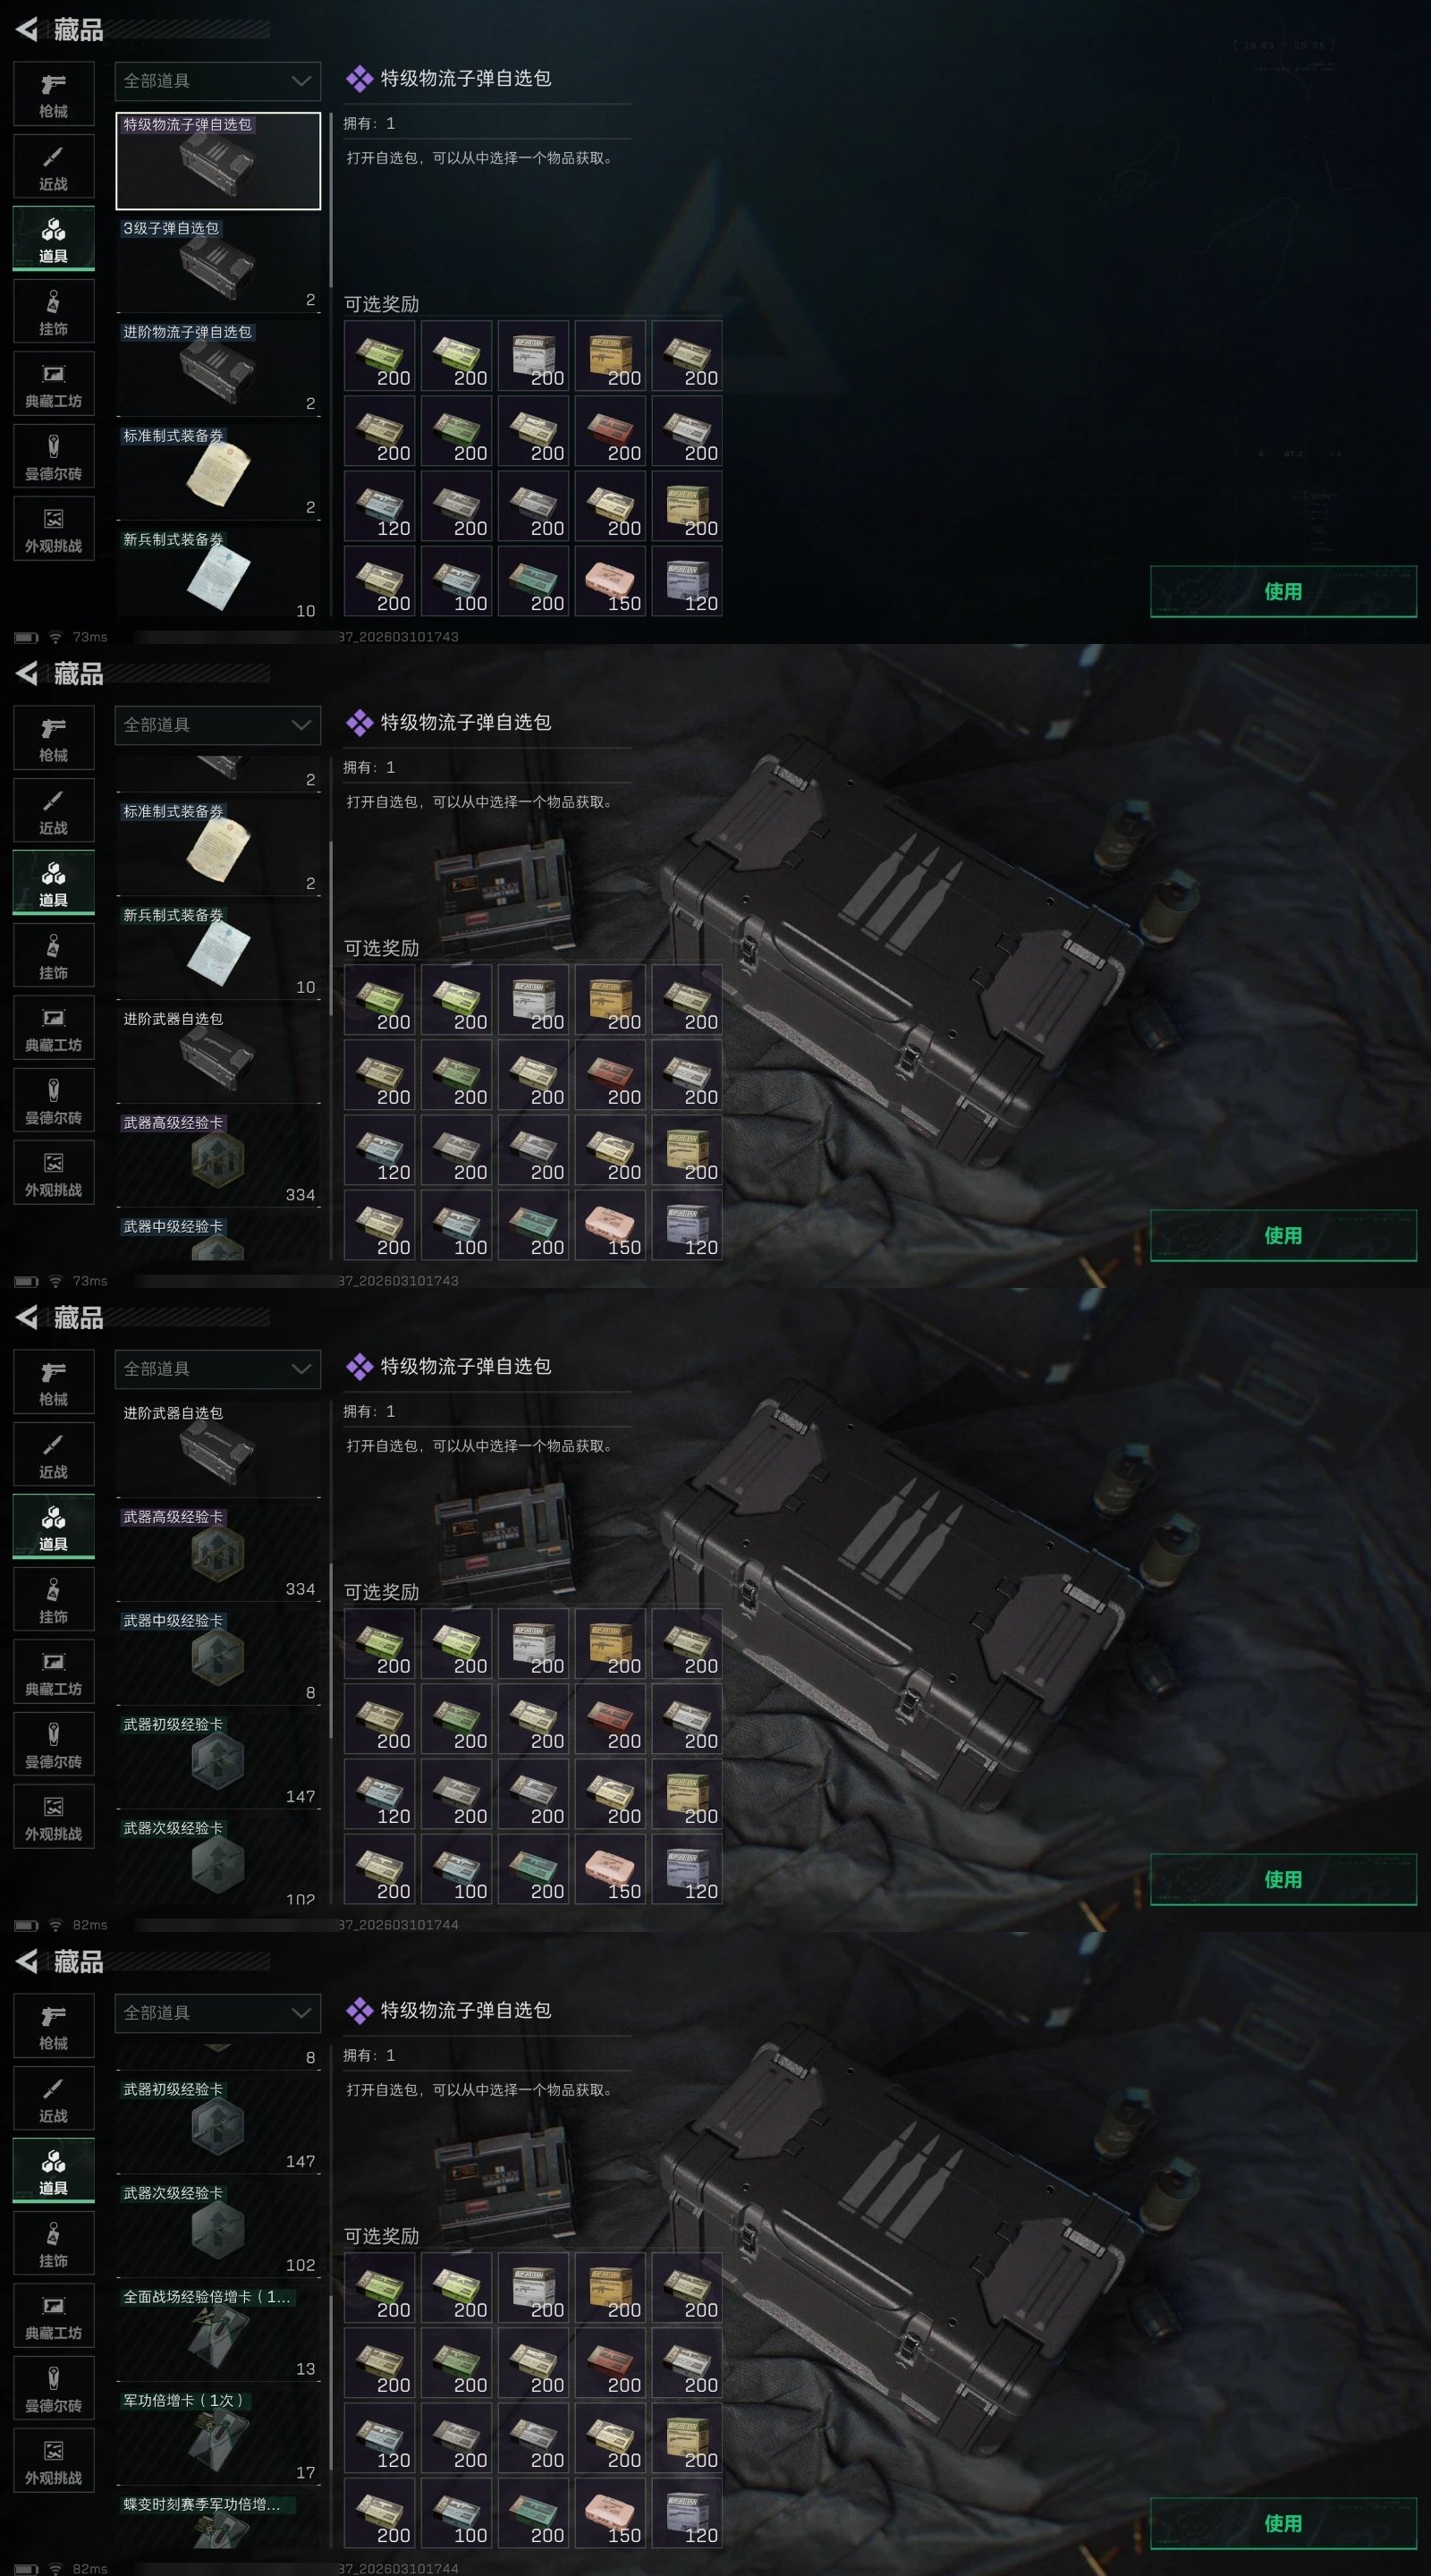
Task: Choose the 进阶物流子弹自选包 crate in list
Action: click(x=218, y=369)
